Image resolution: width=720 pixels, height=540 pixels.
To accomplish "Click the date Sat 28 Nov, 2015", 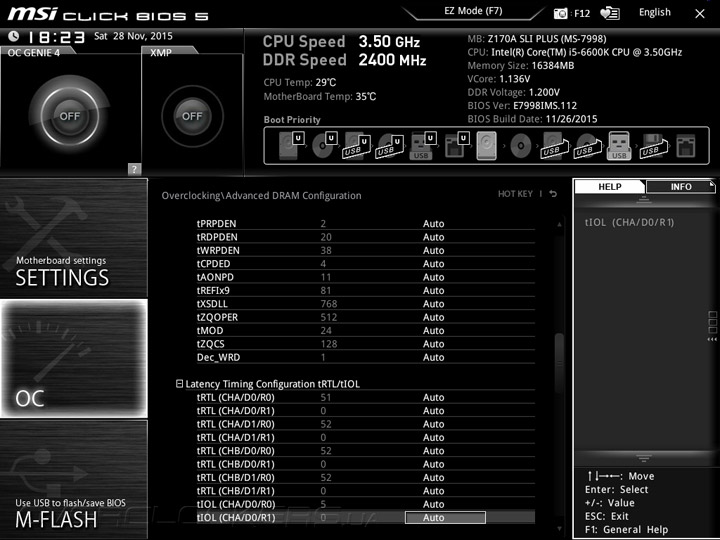I will coord(133,36).
